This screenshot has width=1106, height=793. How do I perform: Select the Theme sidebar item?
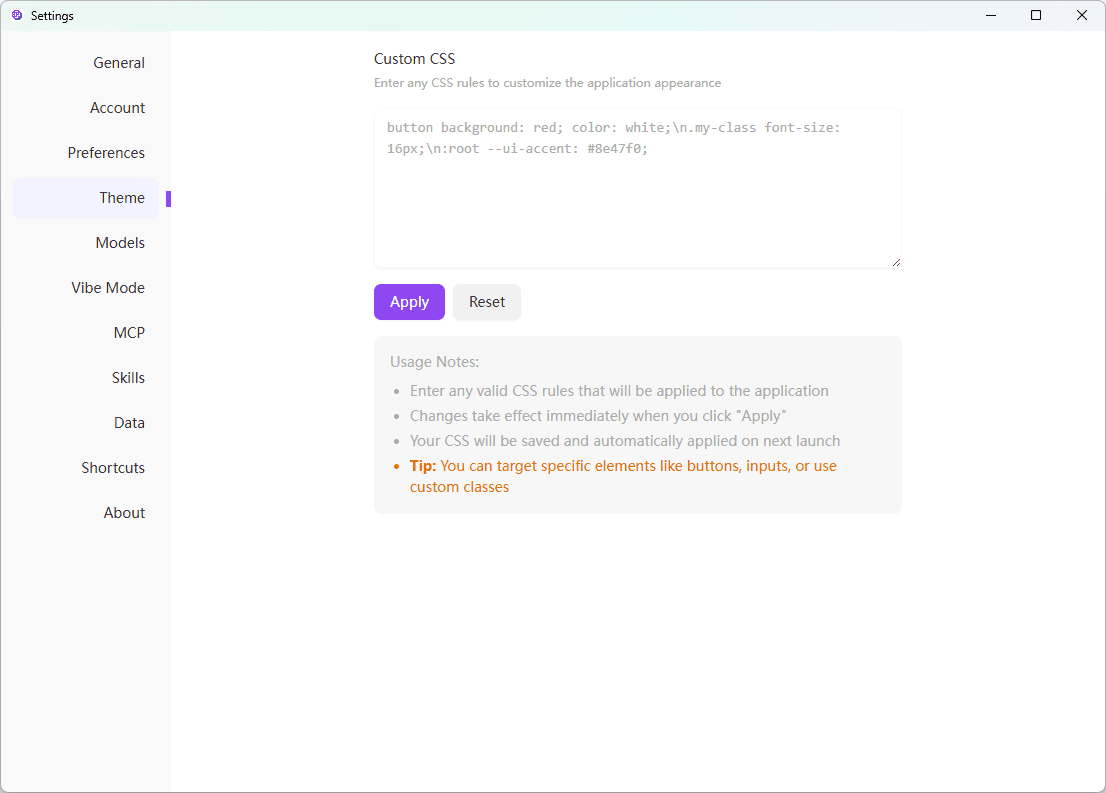tap(121, 198)
